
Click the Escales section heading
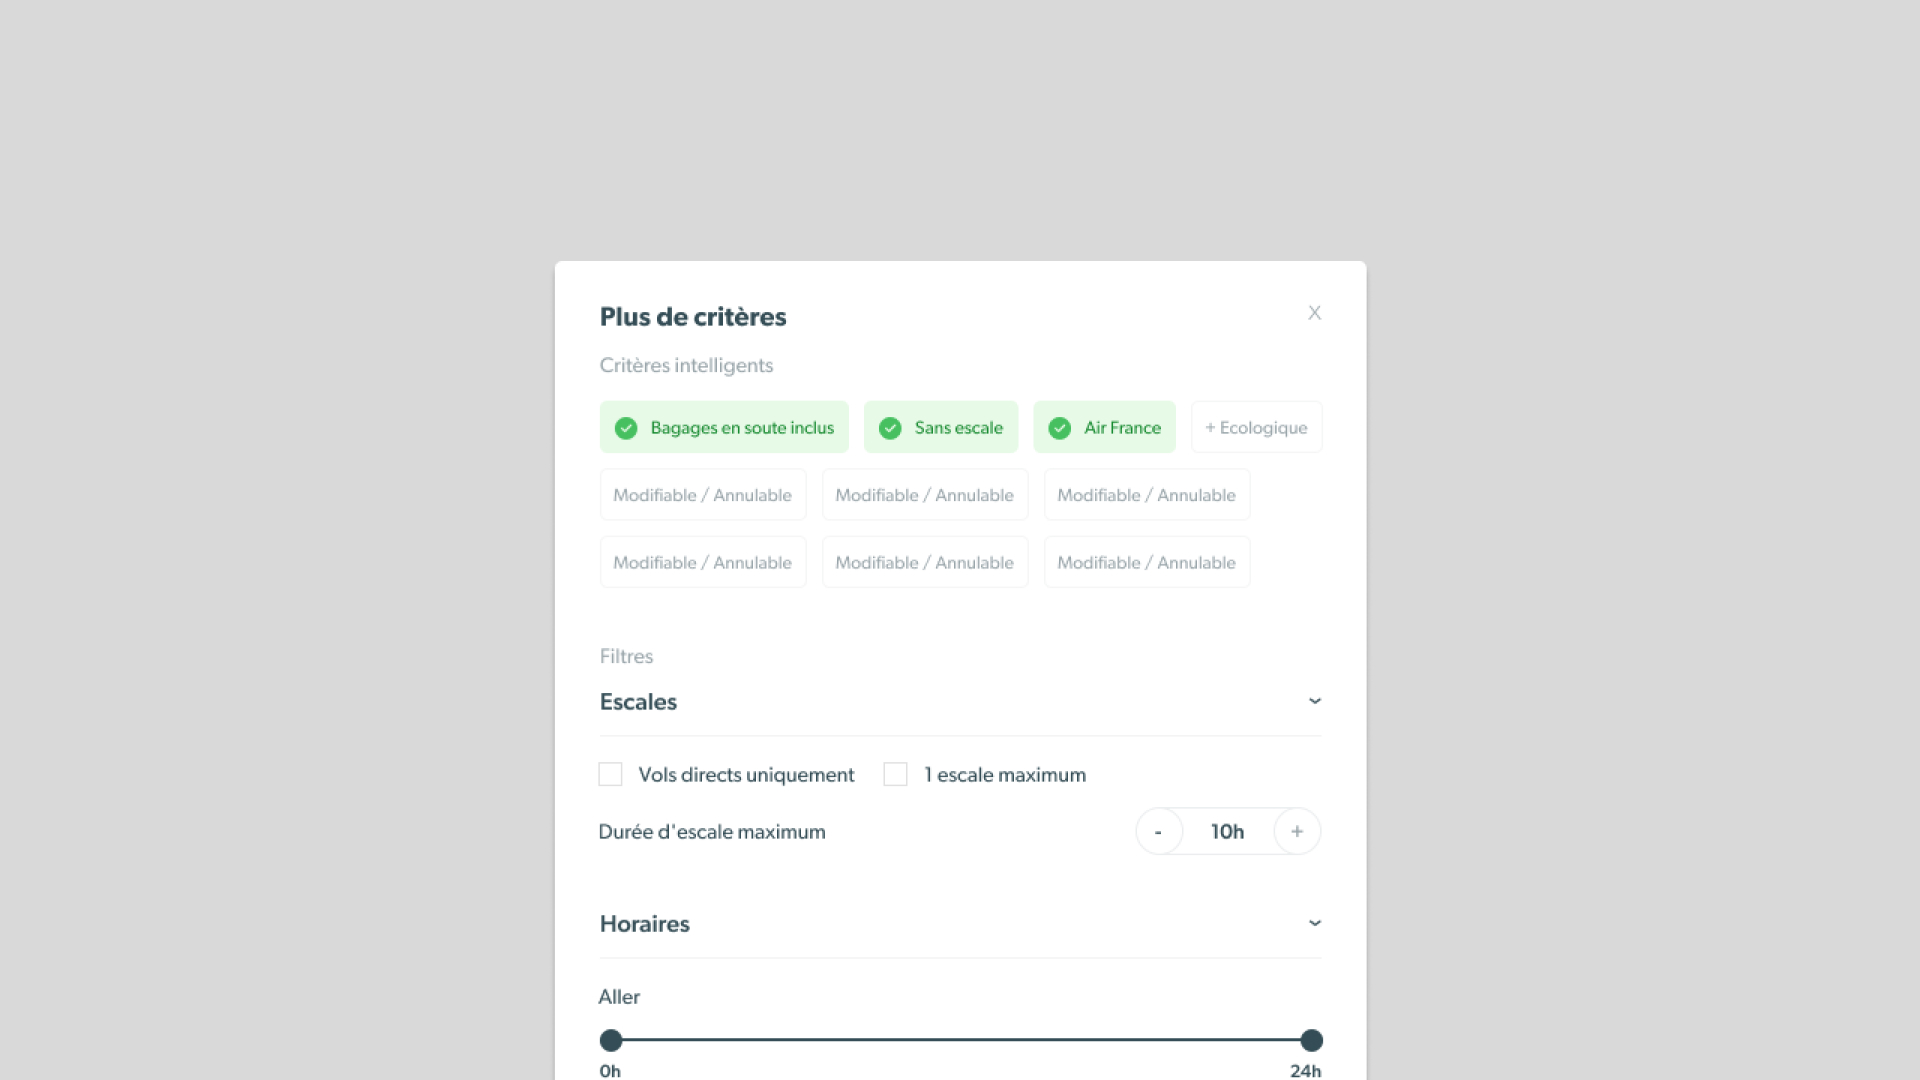638,702
